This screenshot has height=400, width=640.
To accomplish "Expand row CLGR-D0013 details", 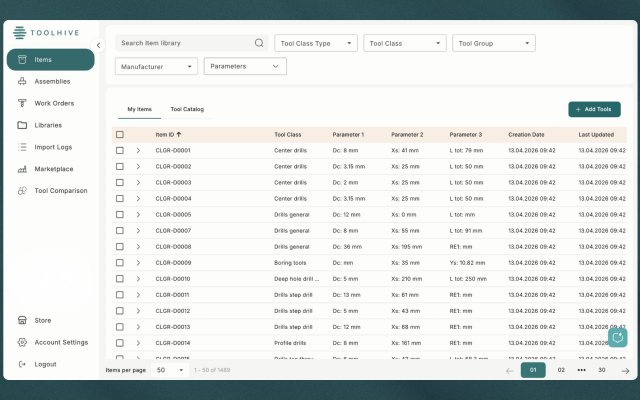I will [138, 327].
